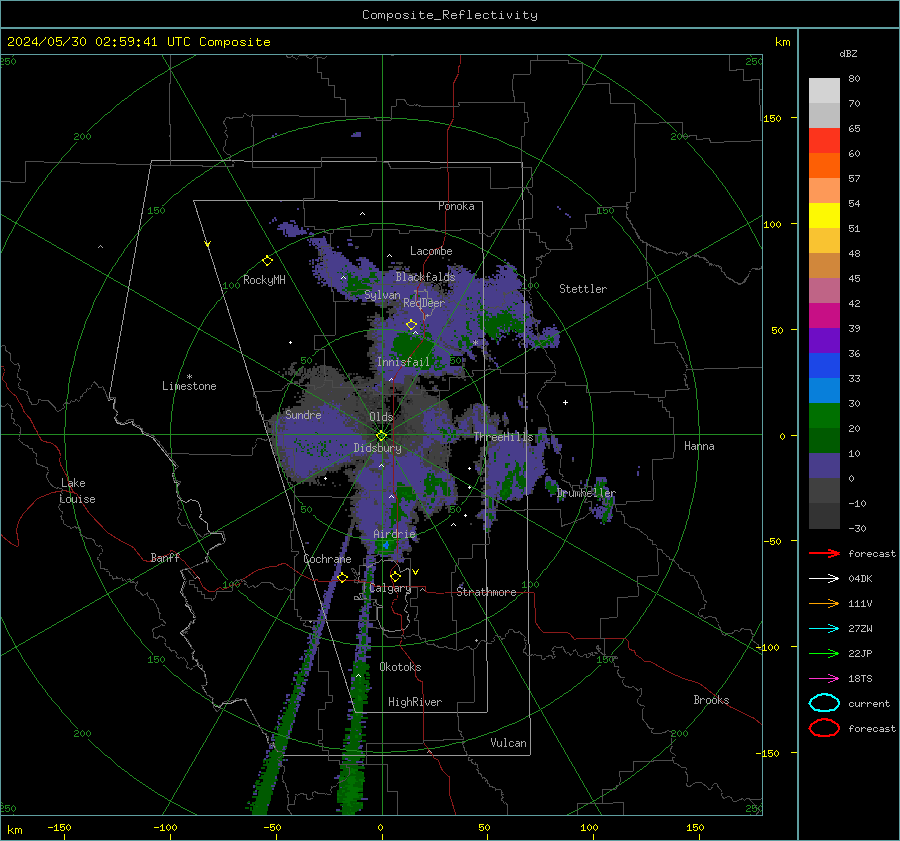Click the Innisfail city label
The width and height of the screenshot is (900, 841).
click(x=403, y=362)
